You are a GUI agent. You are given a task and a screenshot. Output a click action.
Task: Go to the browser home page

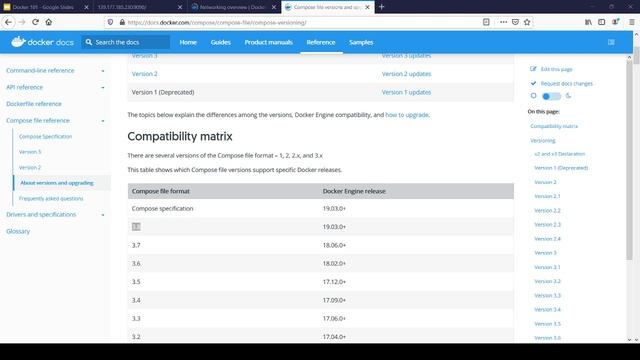tap(49, 22)
